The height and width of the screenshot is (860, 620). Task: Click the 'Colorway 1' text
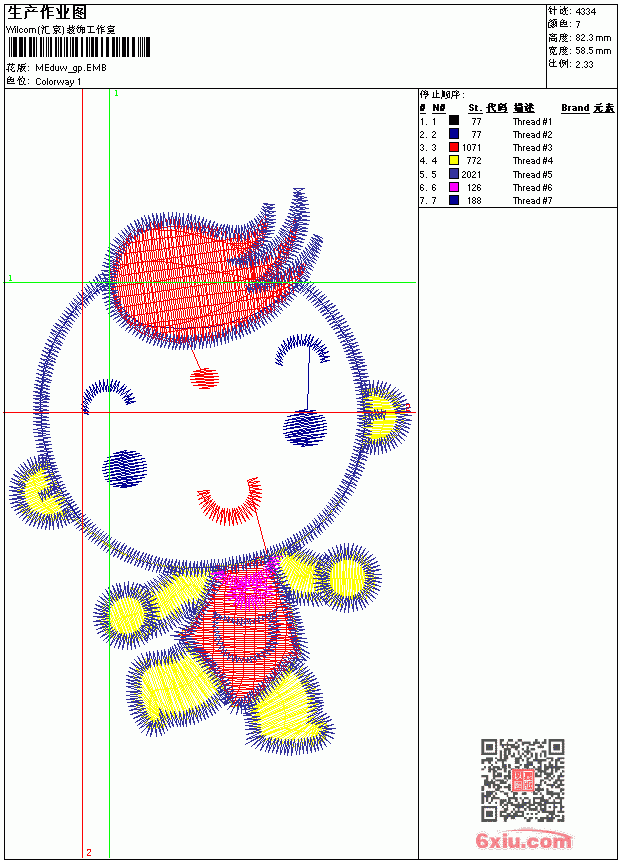58,82
